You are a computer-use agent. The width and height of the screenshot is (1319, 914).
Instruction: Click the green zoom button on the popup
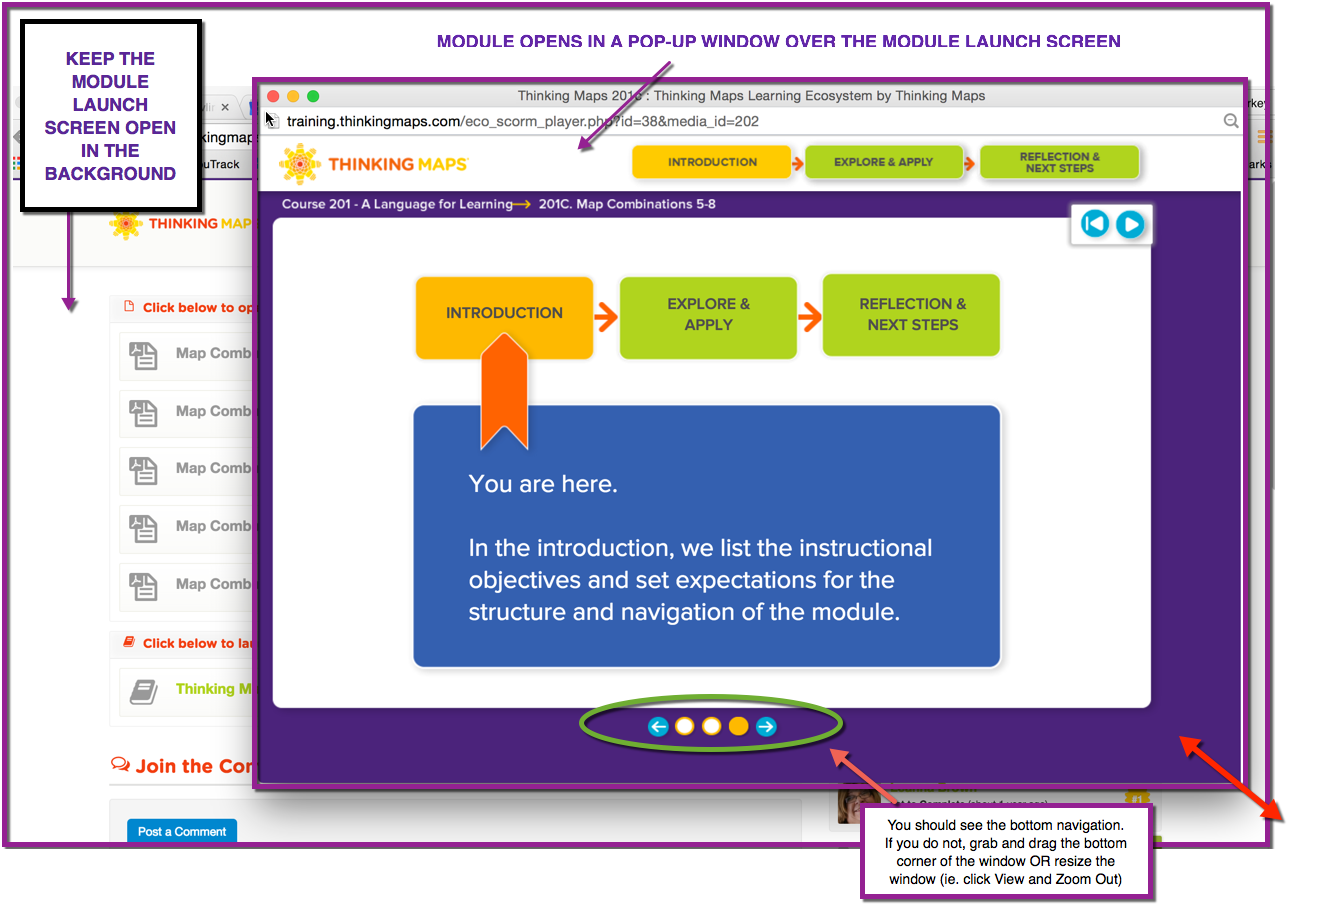coord(313,96)
